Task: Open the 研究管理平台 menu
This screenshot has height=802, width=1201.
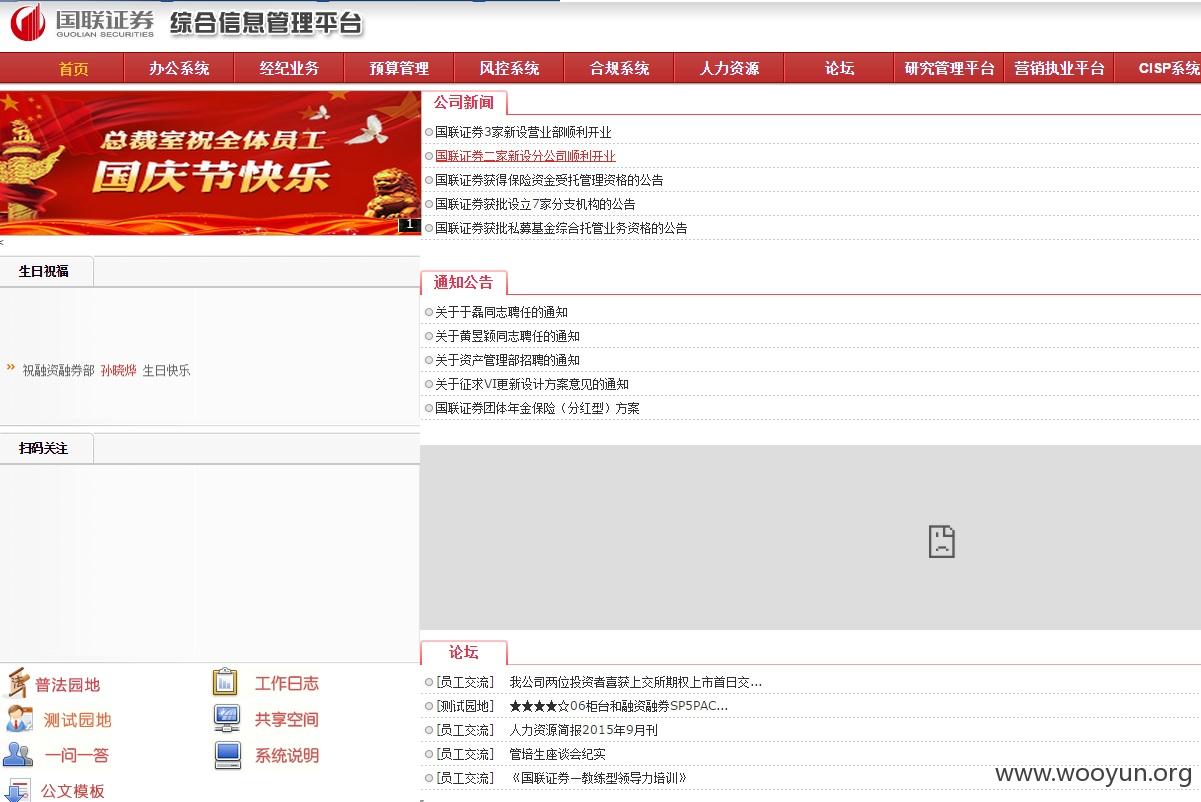Action: coord(949,69)
